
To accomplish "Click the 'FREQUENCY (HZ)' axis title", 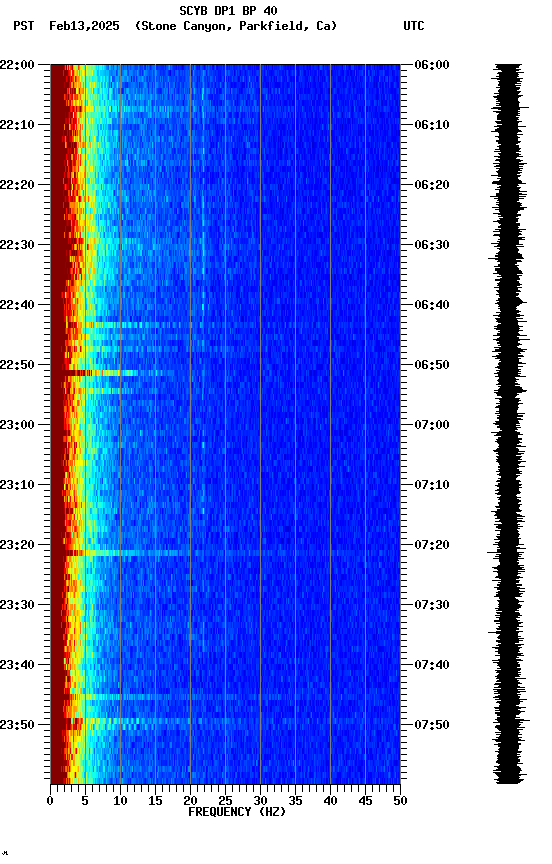I will tap(237, 812).
